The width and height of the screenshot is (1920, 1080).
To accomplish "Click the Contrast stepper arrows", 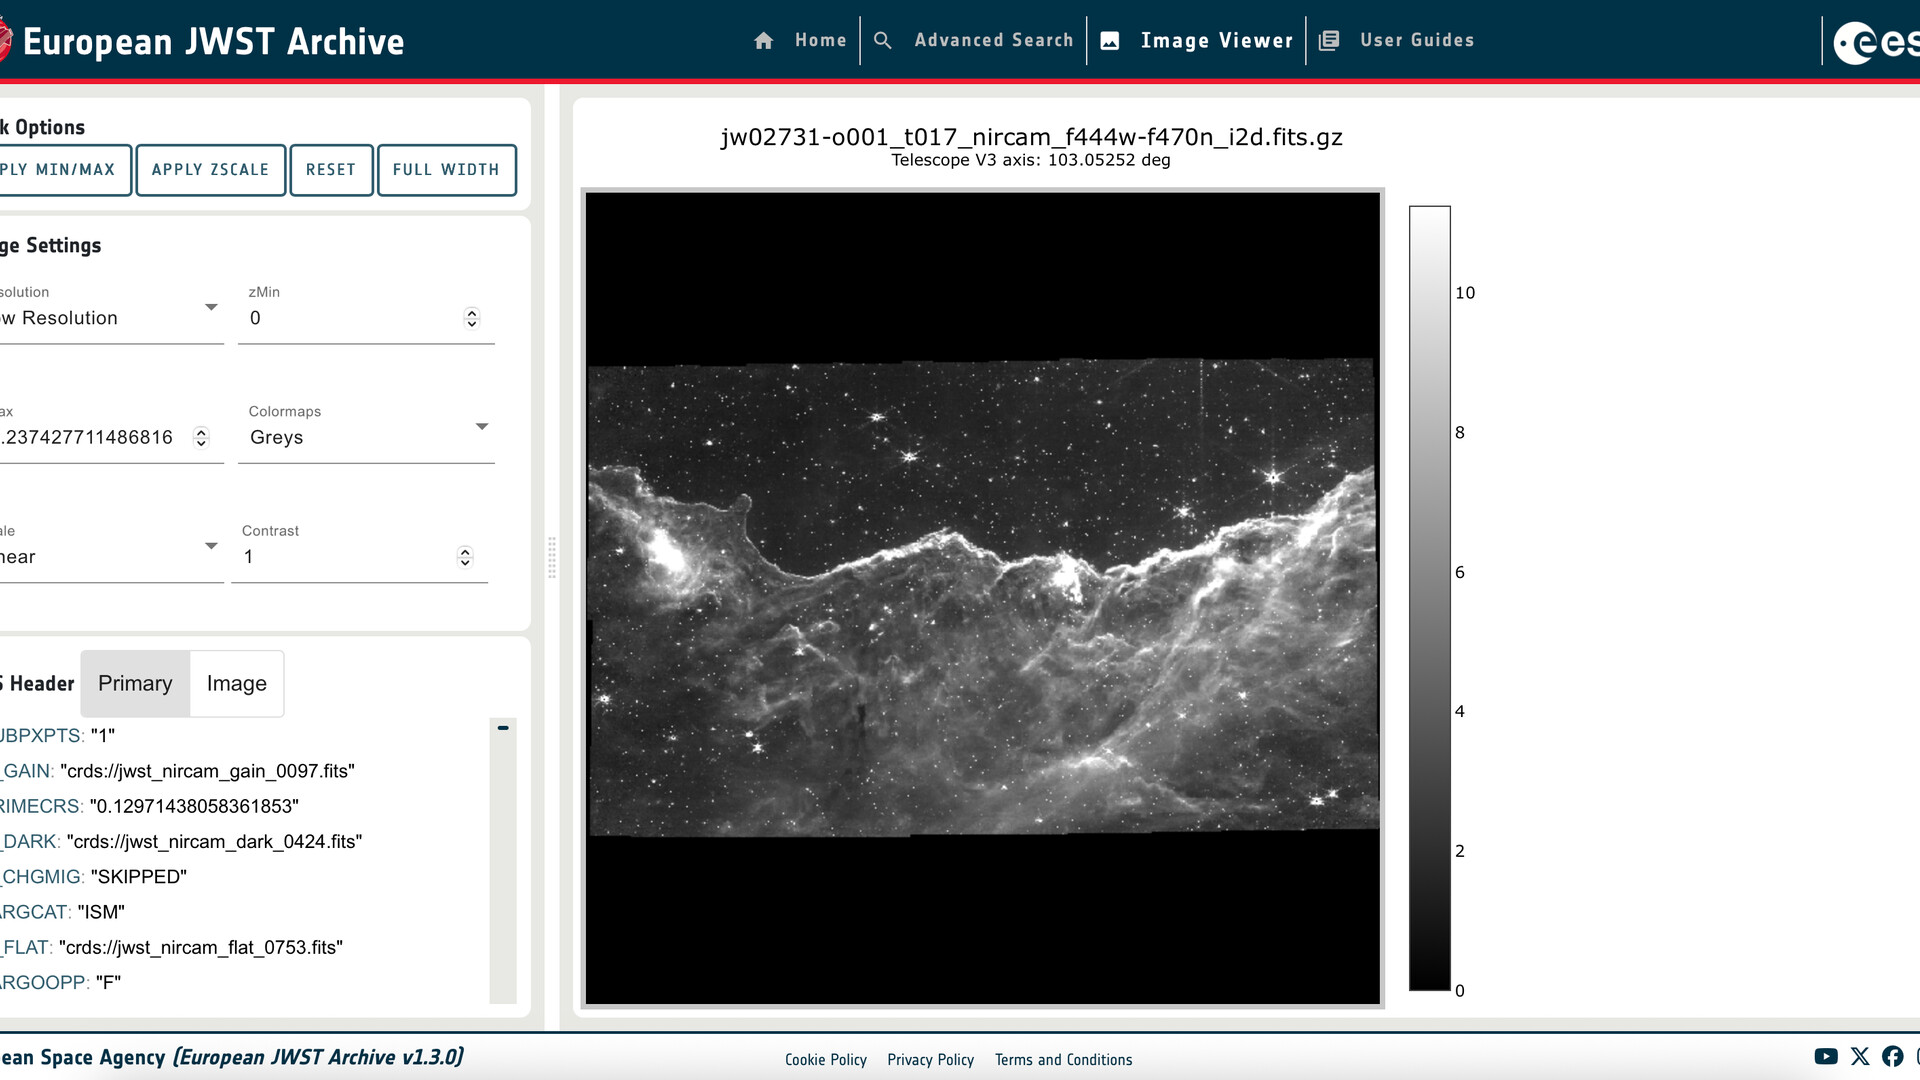I will point(465,557).
